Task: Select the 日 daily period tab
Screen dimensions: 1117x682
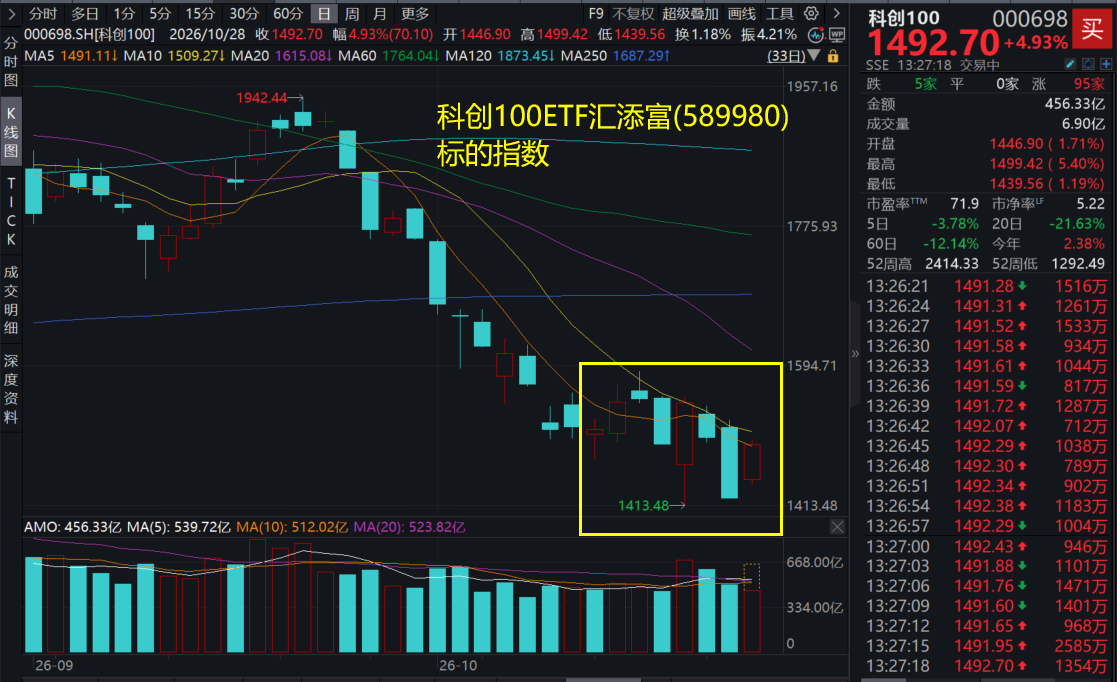Action: [324, 14]
